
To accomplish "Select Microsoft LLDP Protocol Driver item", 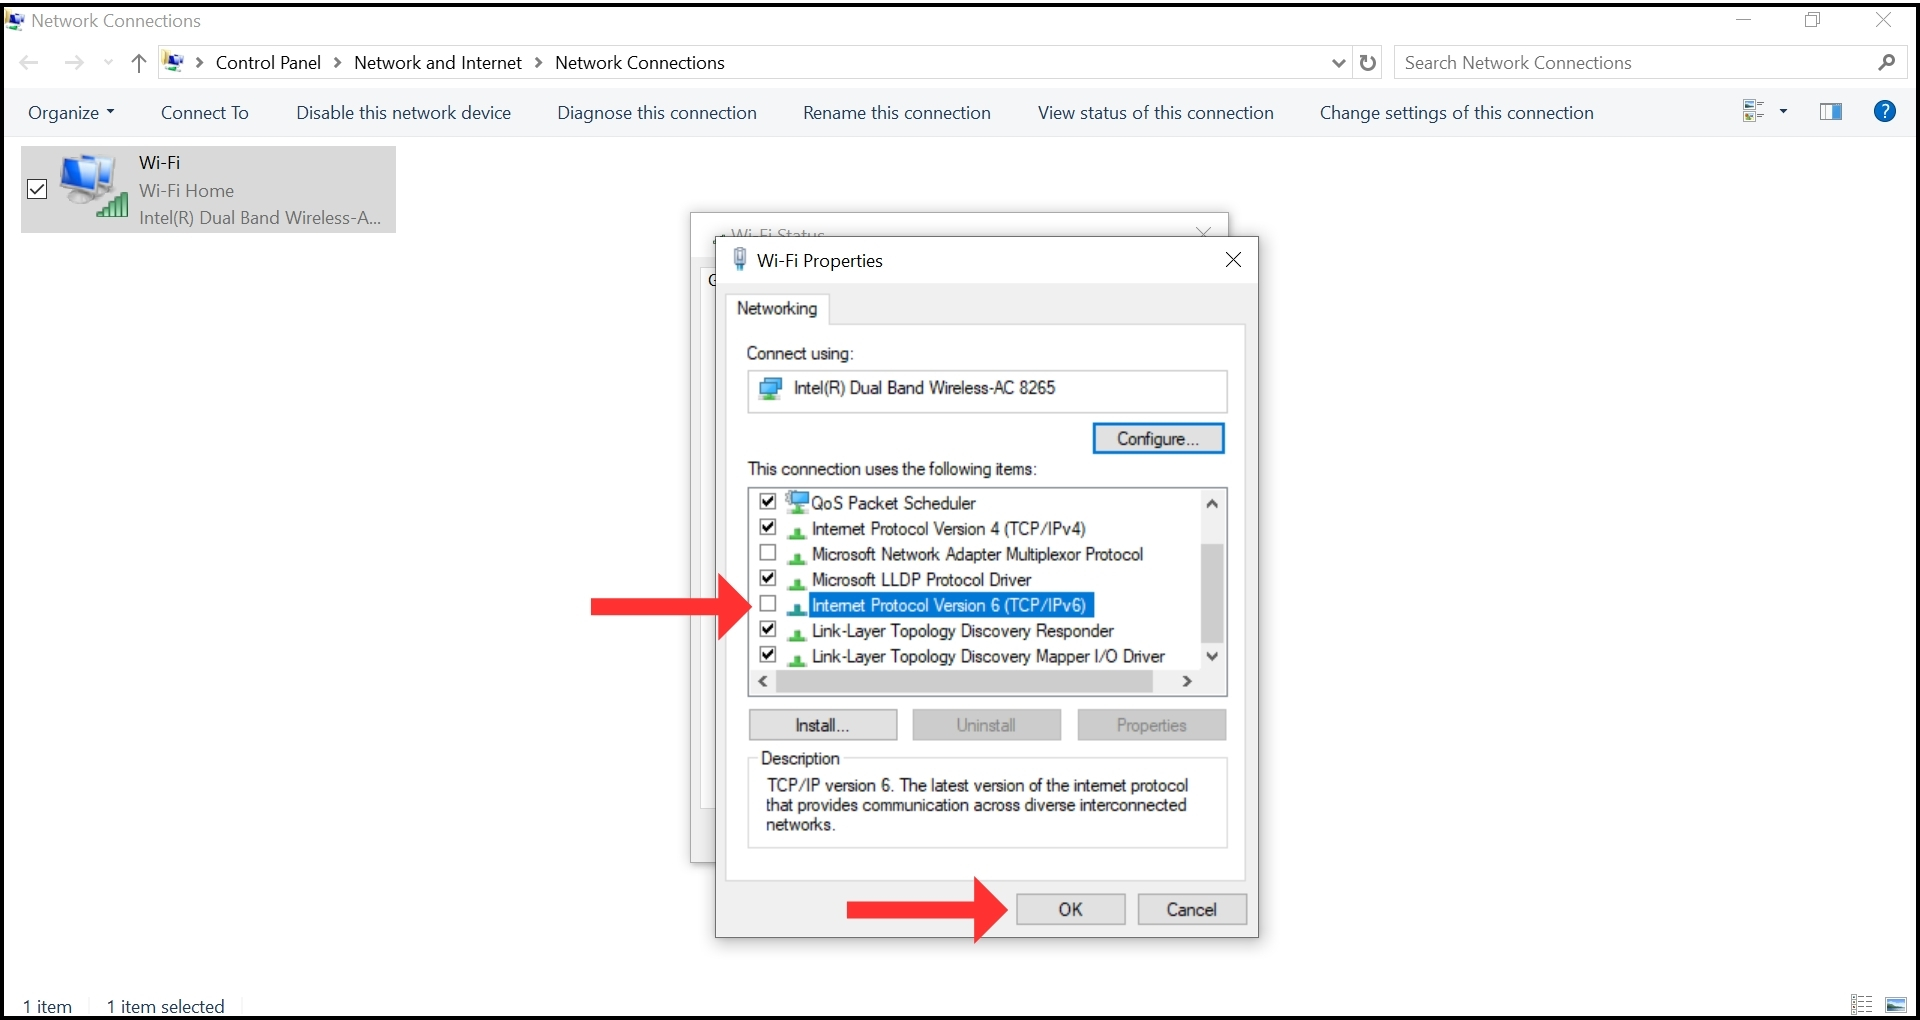I will 921,580.
